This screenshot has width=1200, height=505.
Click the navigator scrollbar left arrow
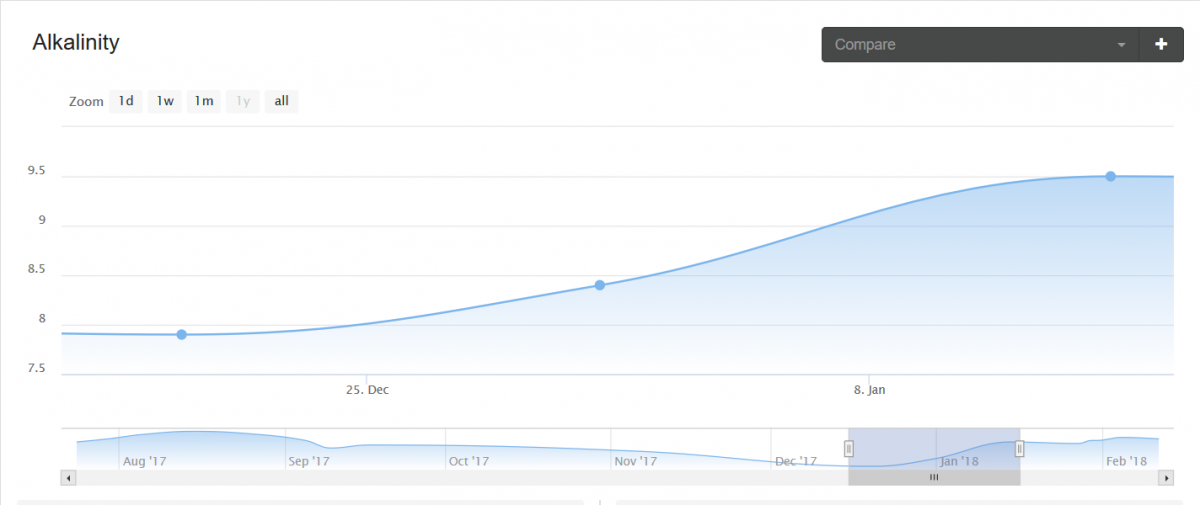(68, 478)
